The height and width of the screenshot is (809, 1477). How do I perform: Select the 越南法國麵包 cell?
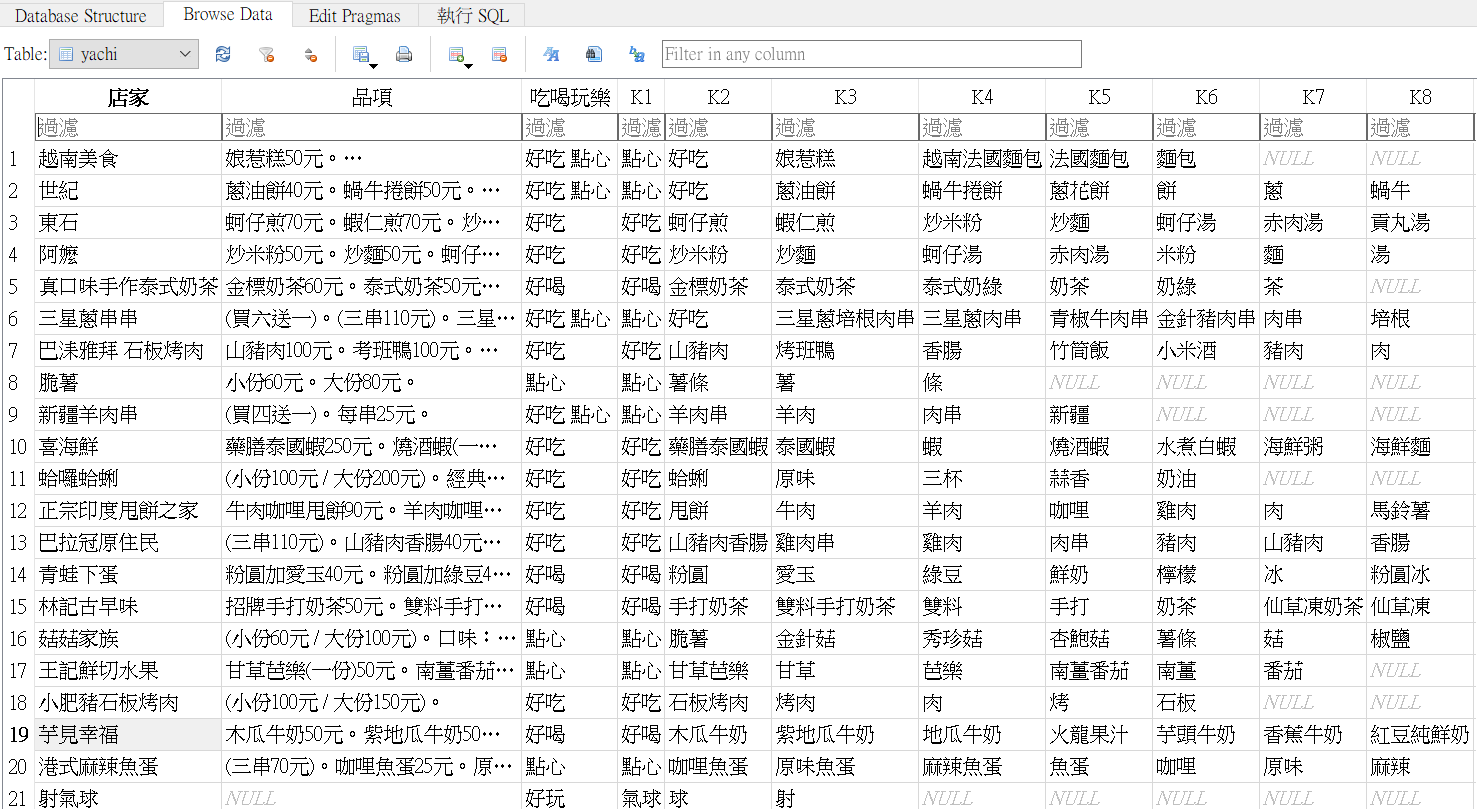tap(982, 159)
